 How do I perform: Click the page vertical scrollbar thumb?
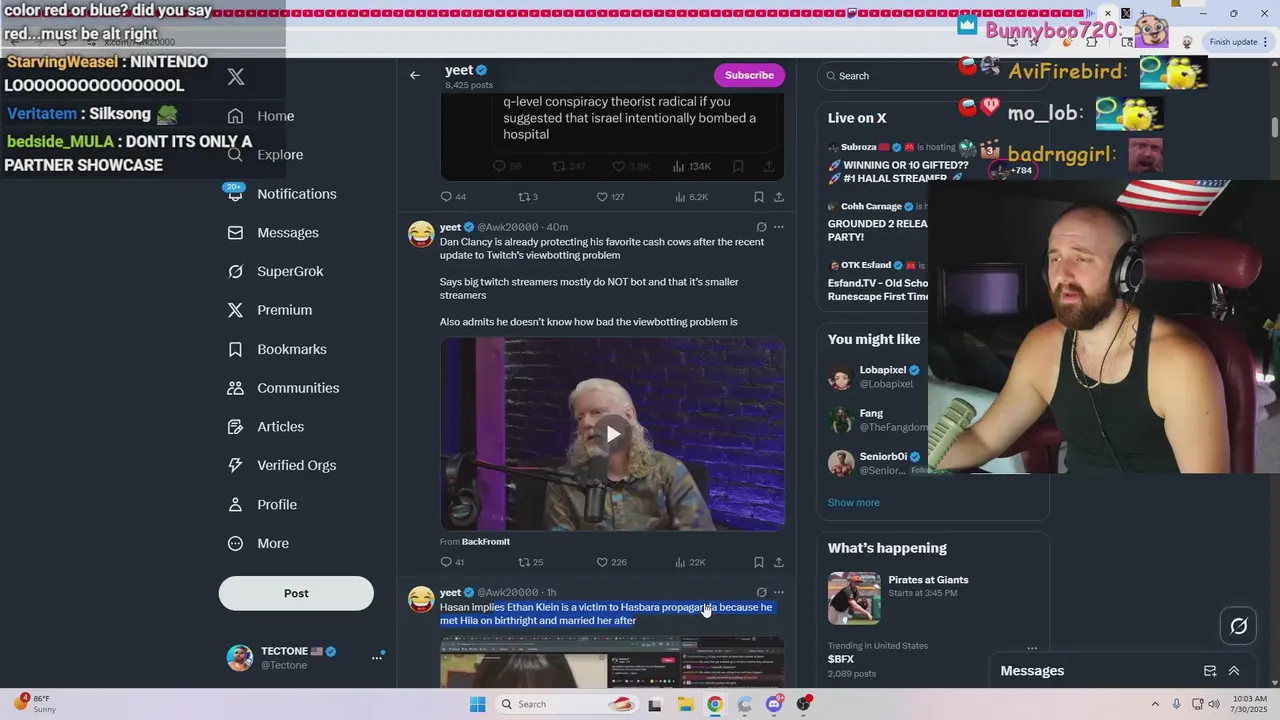[1274, 129]
